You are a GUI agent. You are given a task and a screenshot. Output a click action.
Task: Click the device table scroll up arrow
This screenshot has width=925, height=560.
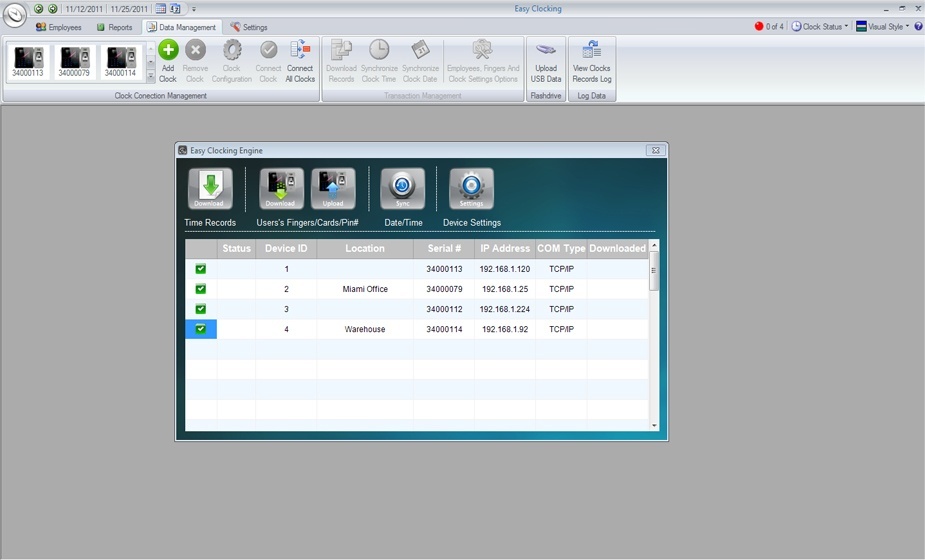tap(654, 245)
